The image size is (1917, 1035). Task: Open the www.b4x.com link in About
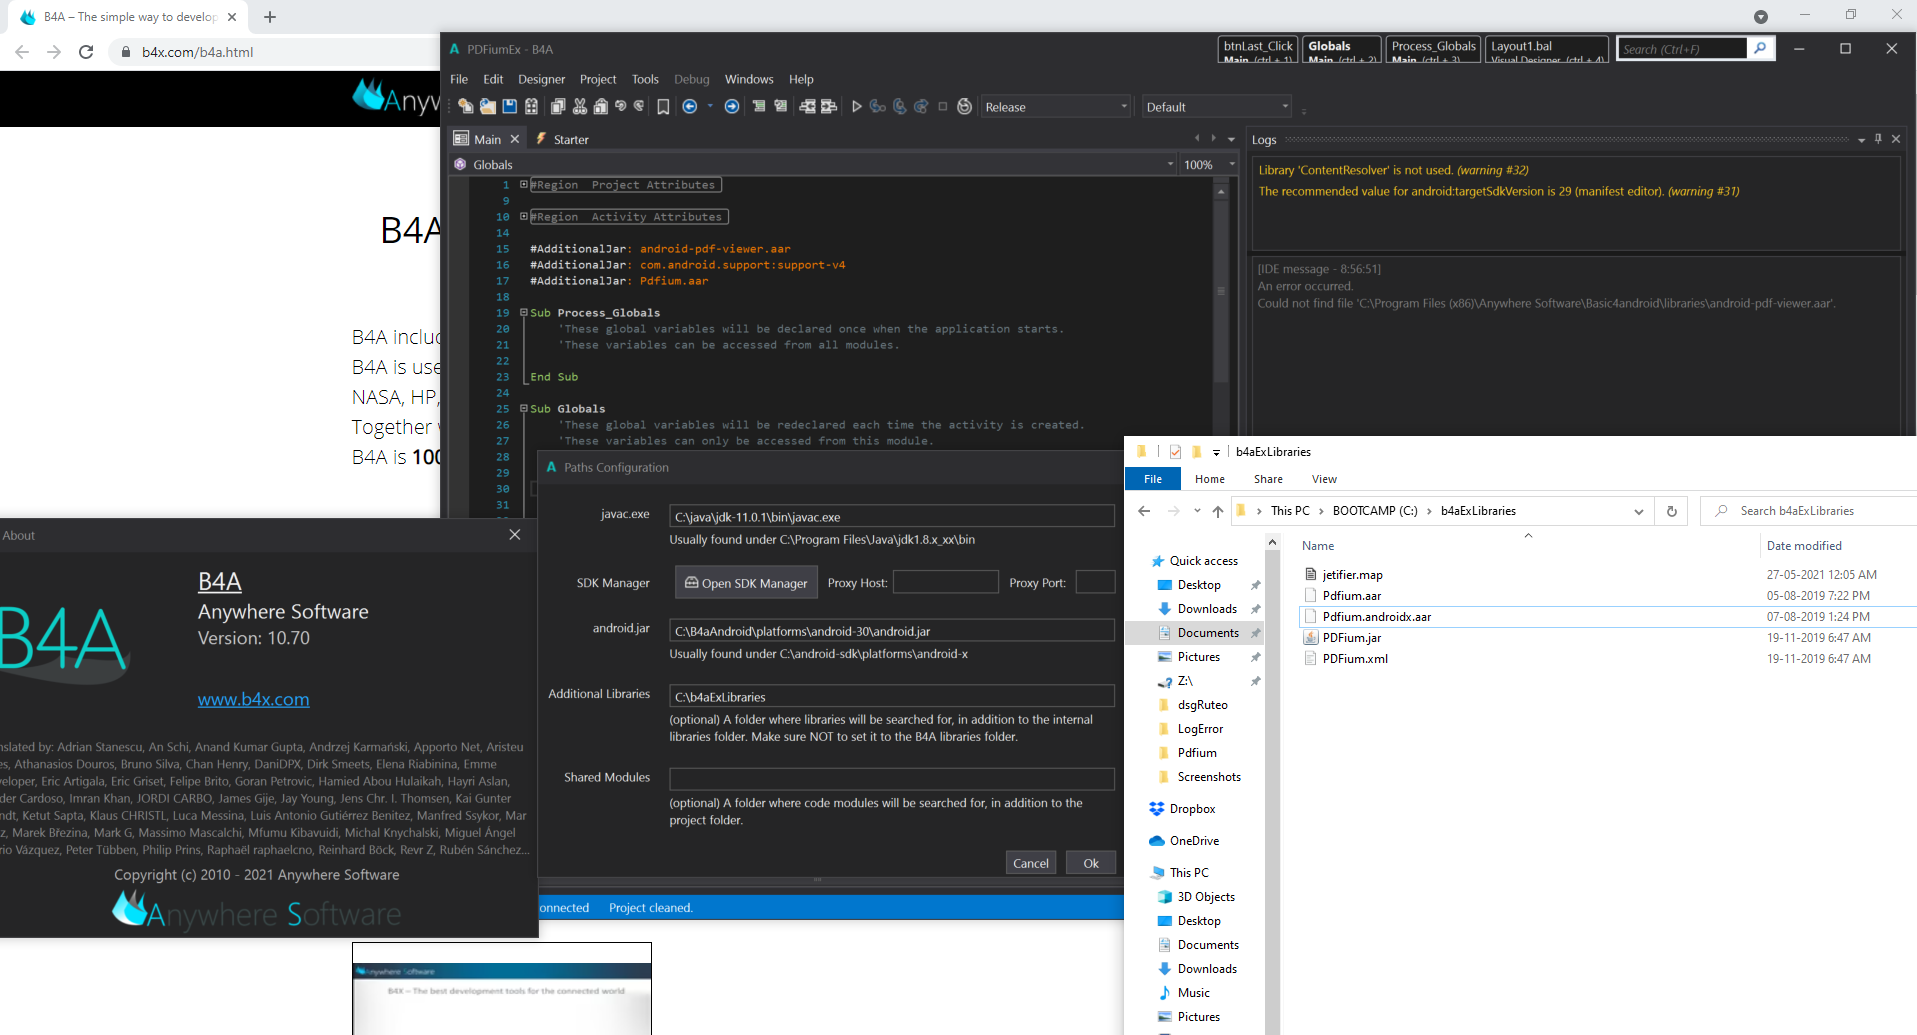[253, 700]
